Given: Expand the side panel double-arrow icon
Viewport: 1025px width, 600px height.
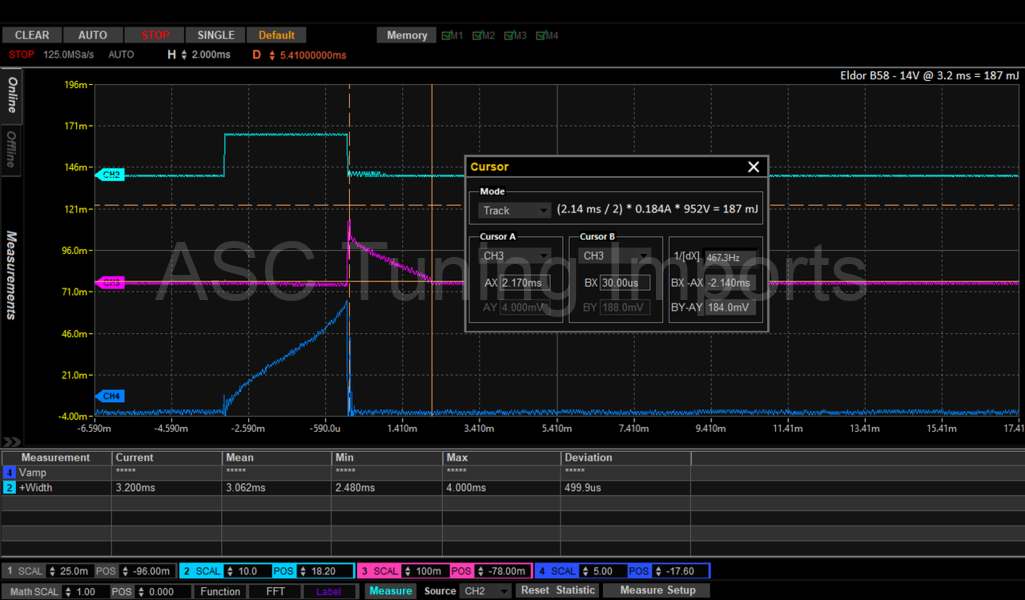Looking at the screenshot, I should pos(11,442).
